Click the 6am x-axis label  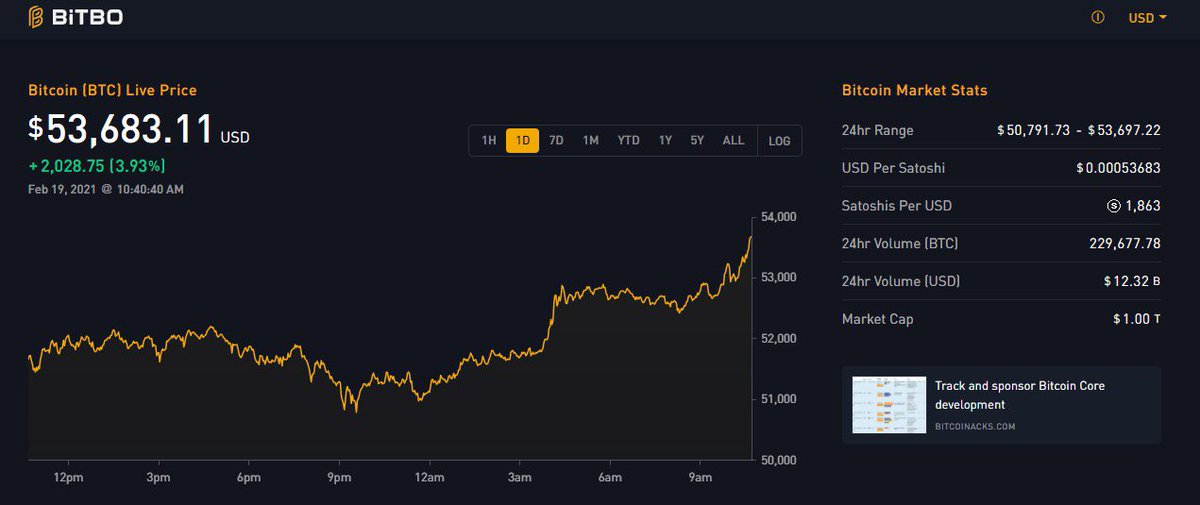click(x=610, y=478)
